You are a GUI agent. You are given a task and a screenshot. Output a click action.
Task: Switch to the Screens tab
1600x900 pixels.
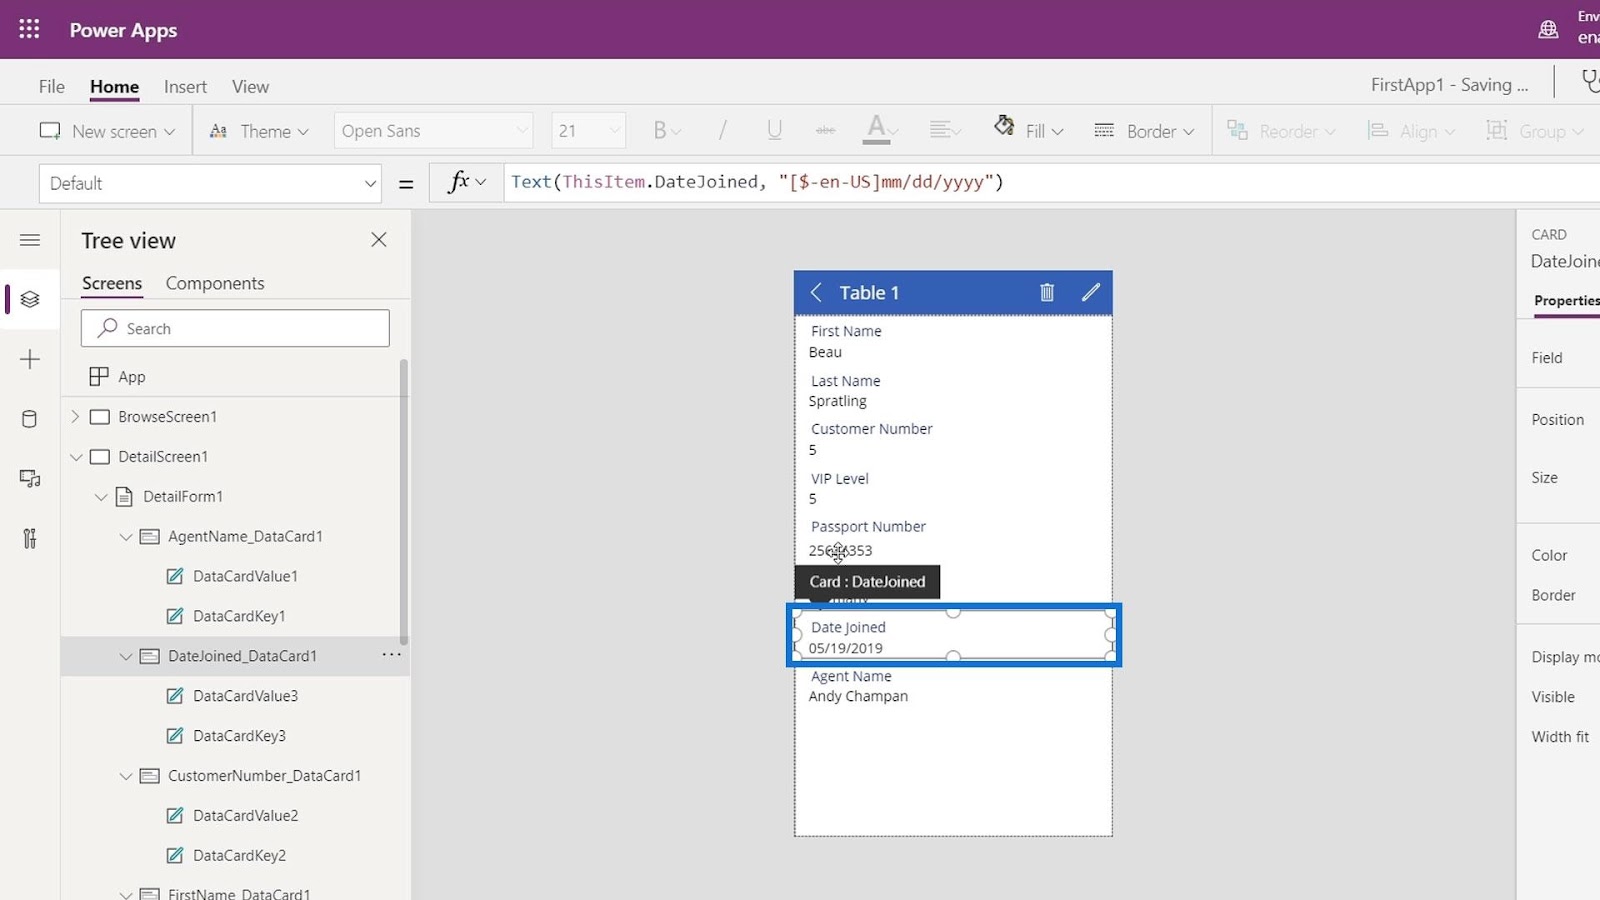coord(112,283)
